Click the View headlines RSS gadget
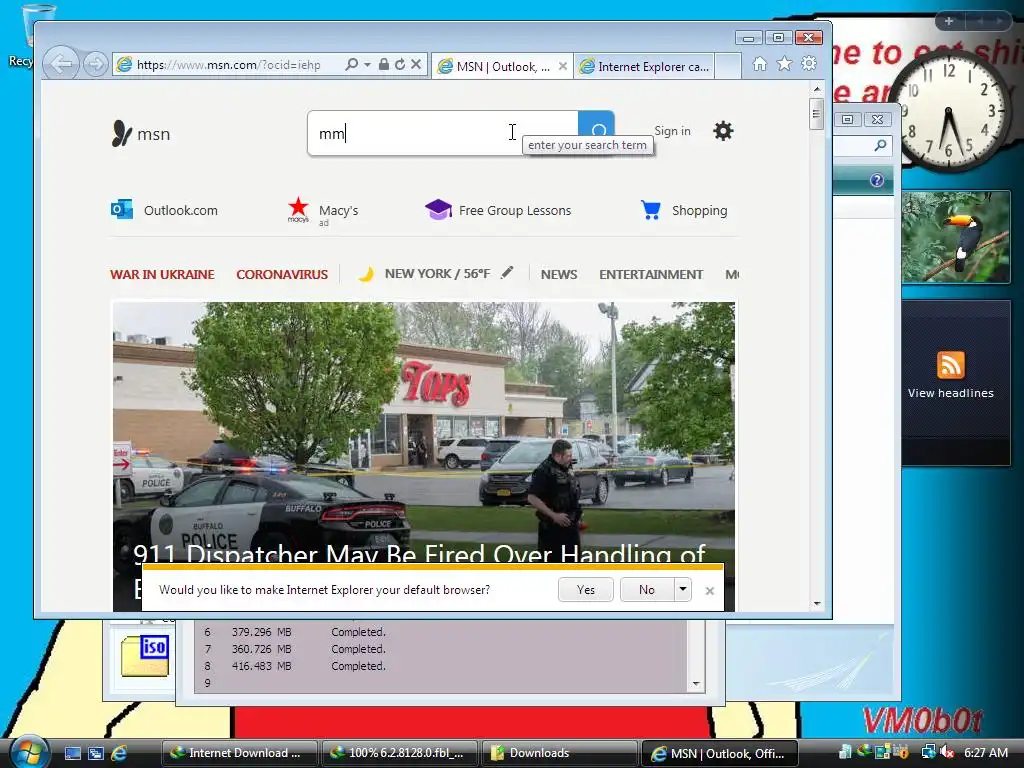The width and height of the screenshot is (1024, 768). [956, 383]
